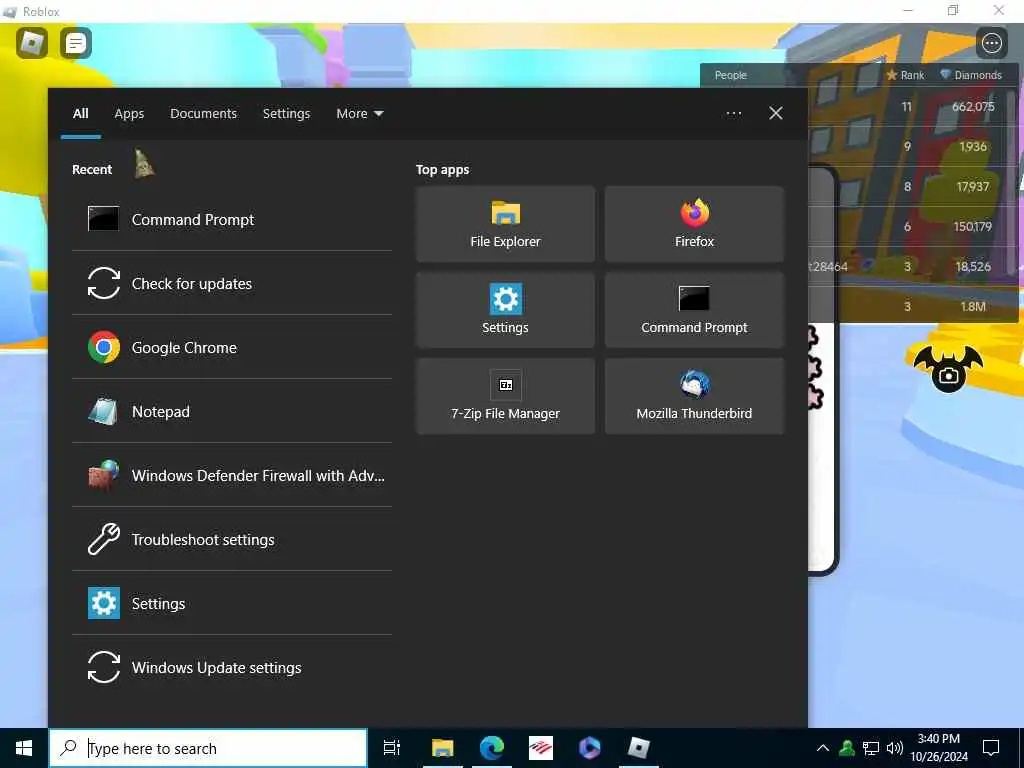This screenshot has width=1024, height=768.
Task: Open Task View on the taskbar
Action: point(392,748)
